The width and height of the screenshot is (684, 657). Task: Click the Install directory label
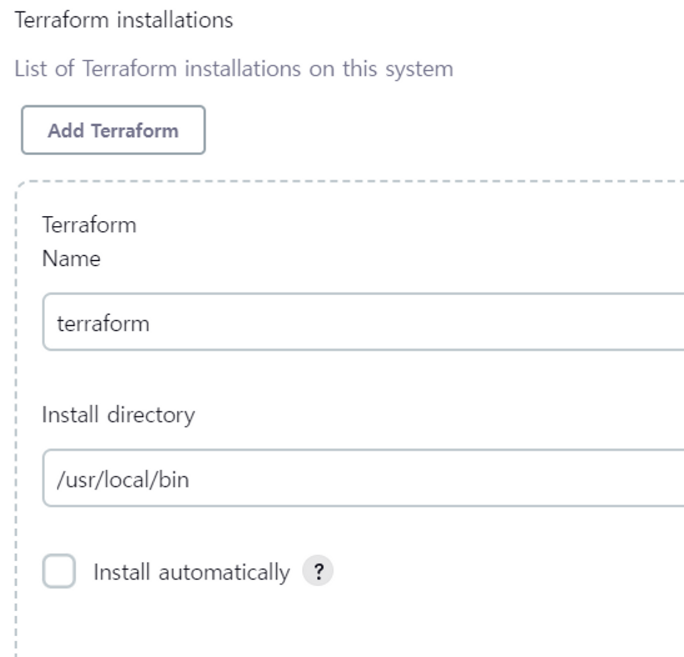click(118, 414)
